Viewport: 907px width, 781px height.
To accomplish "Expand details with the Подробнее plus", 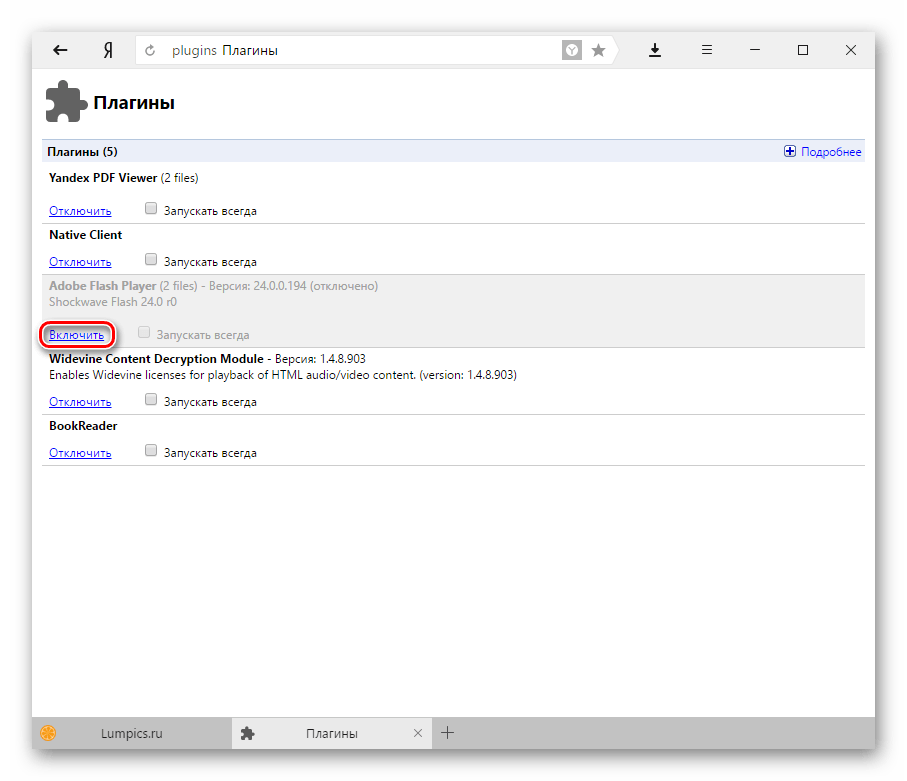I will [x=790, y=151].
